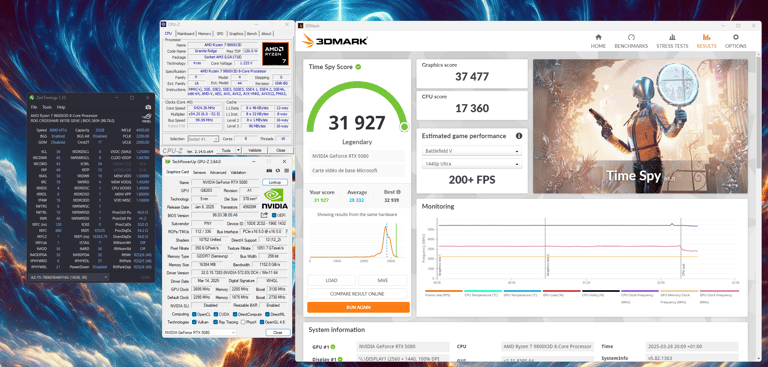Screen dimensions: 768x367
Task: Click the green check next to GPU #1
Action: [333, 346]
